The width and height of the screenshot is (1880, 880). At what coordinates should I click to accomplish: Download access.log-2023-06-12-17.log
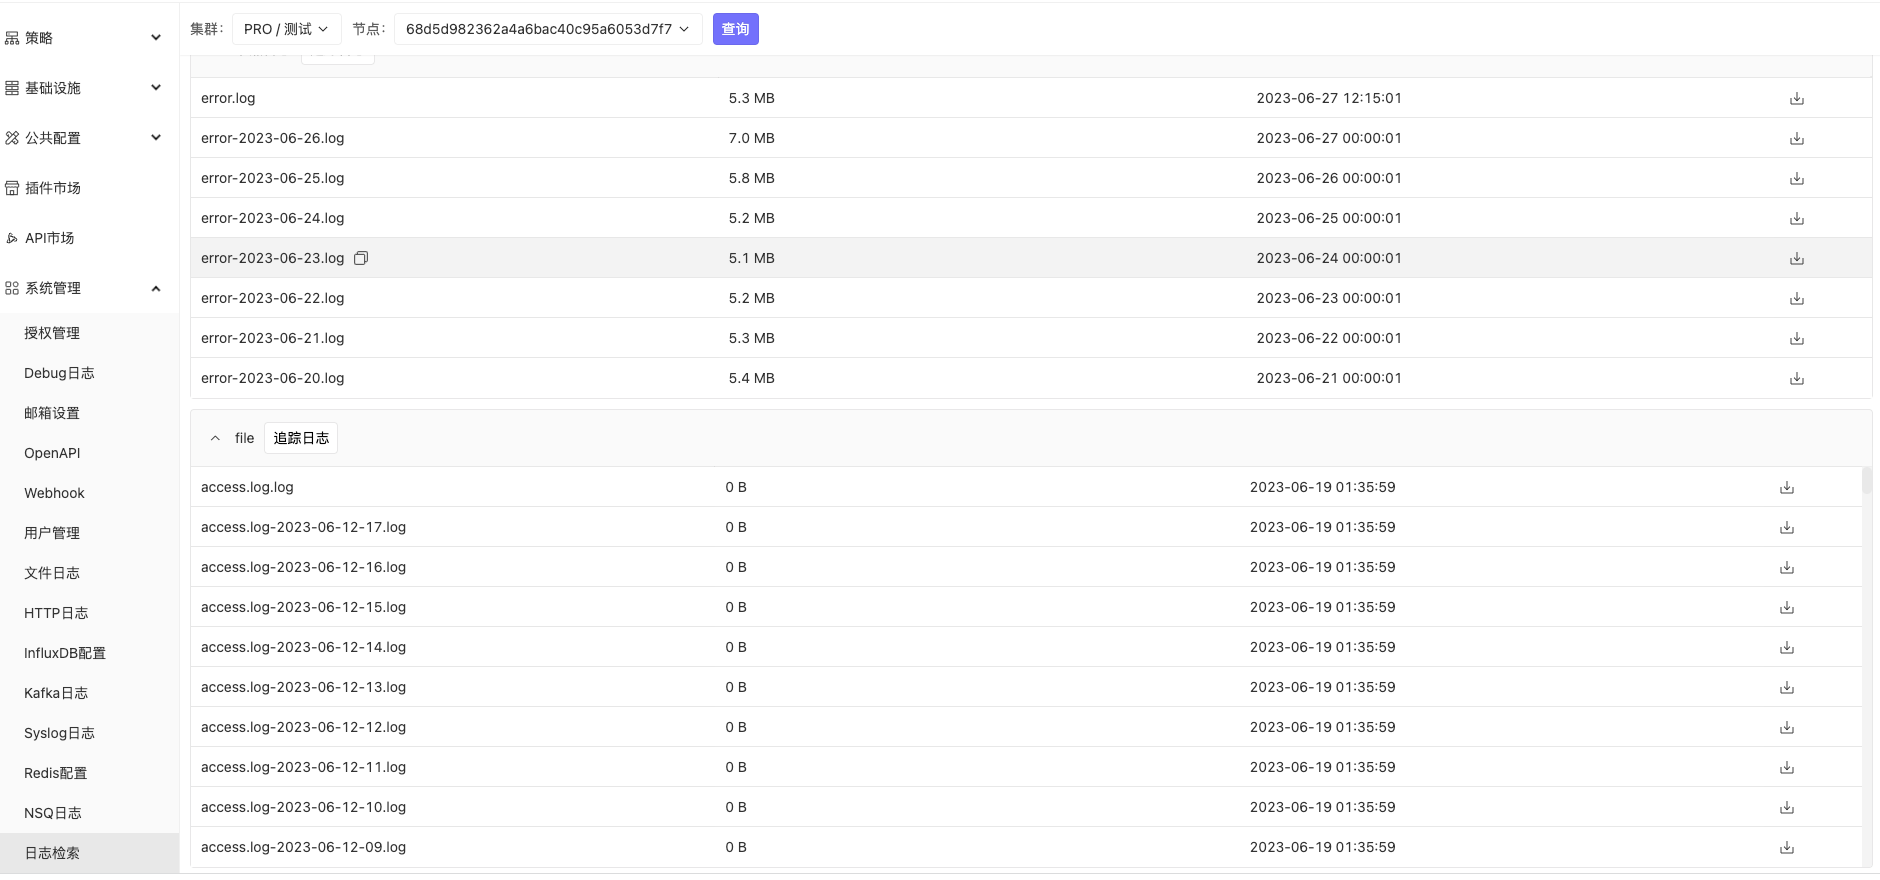pyautogui.click(x=1786, y=527)
